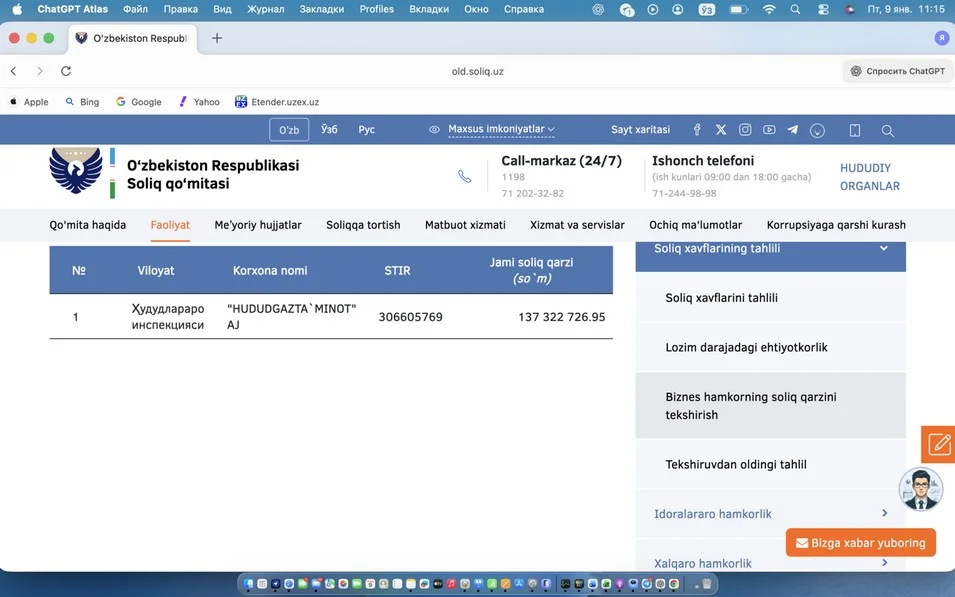Collapse the Soliq xavflarining tahlili section
The height and width of the screenshot is (597, 955).
[883, 249]
